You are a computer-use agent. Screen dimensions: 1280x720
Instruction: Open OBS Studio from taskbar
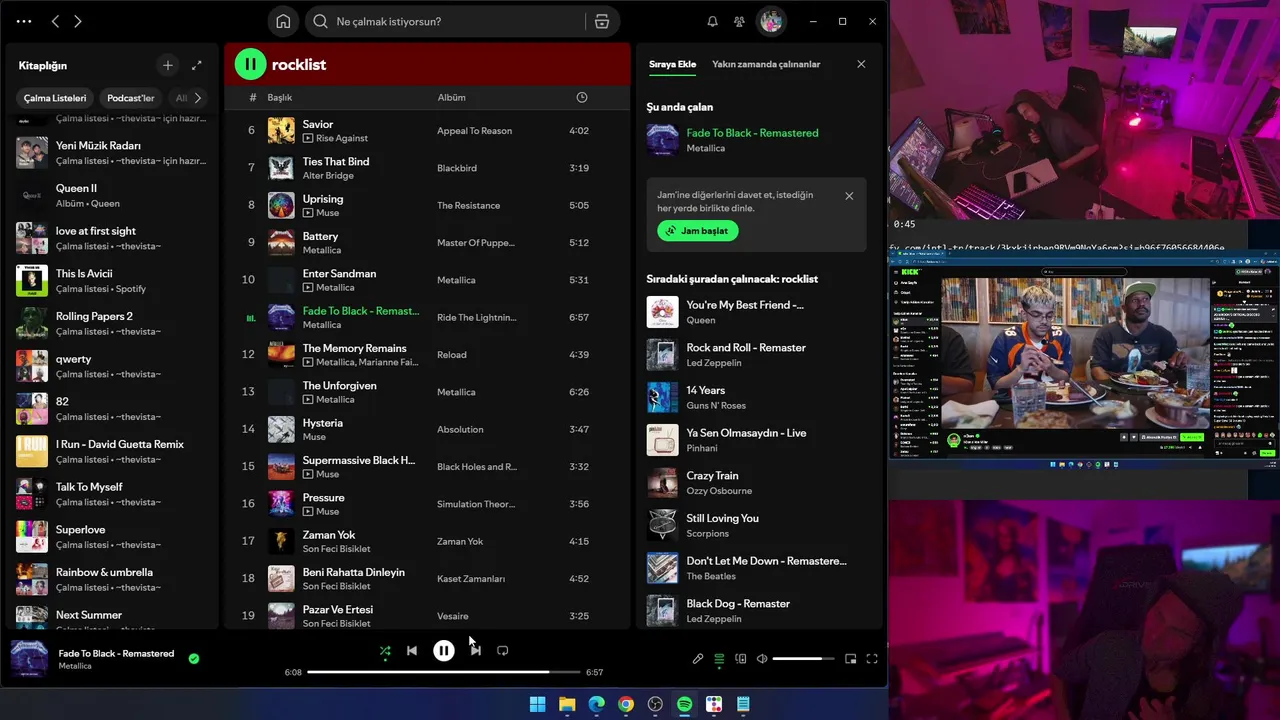click(655, 704)
